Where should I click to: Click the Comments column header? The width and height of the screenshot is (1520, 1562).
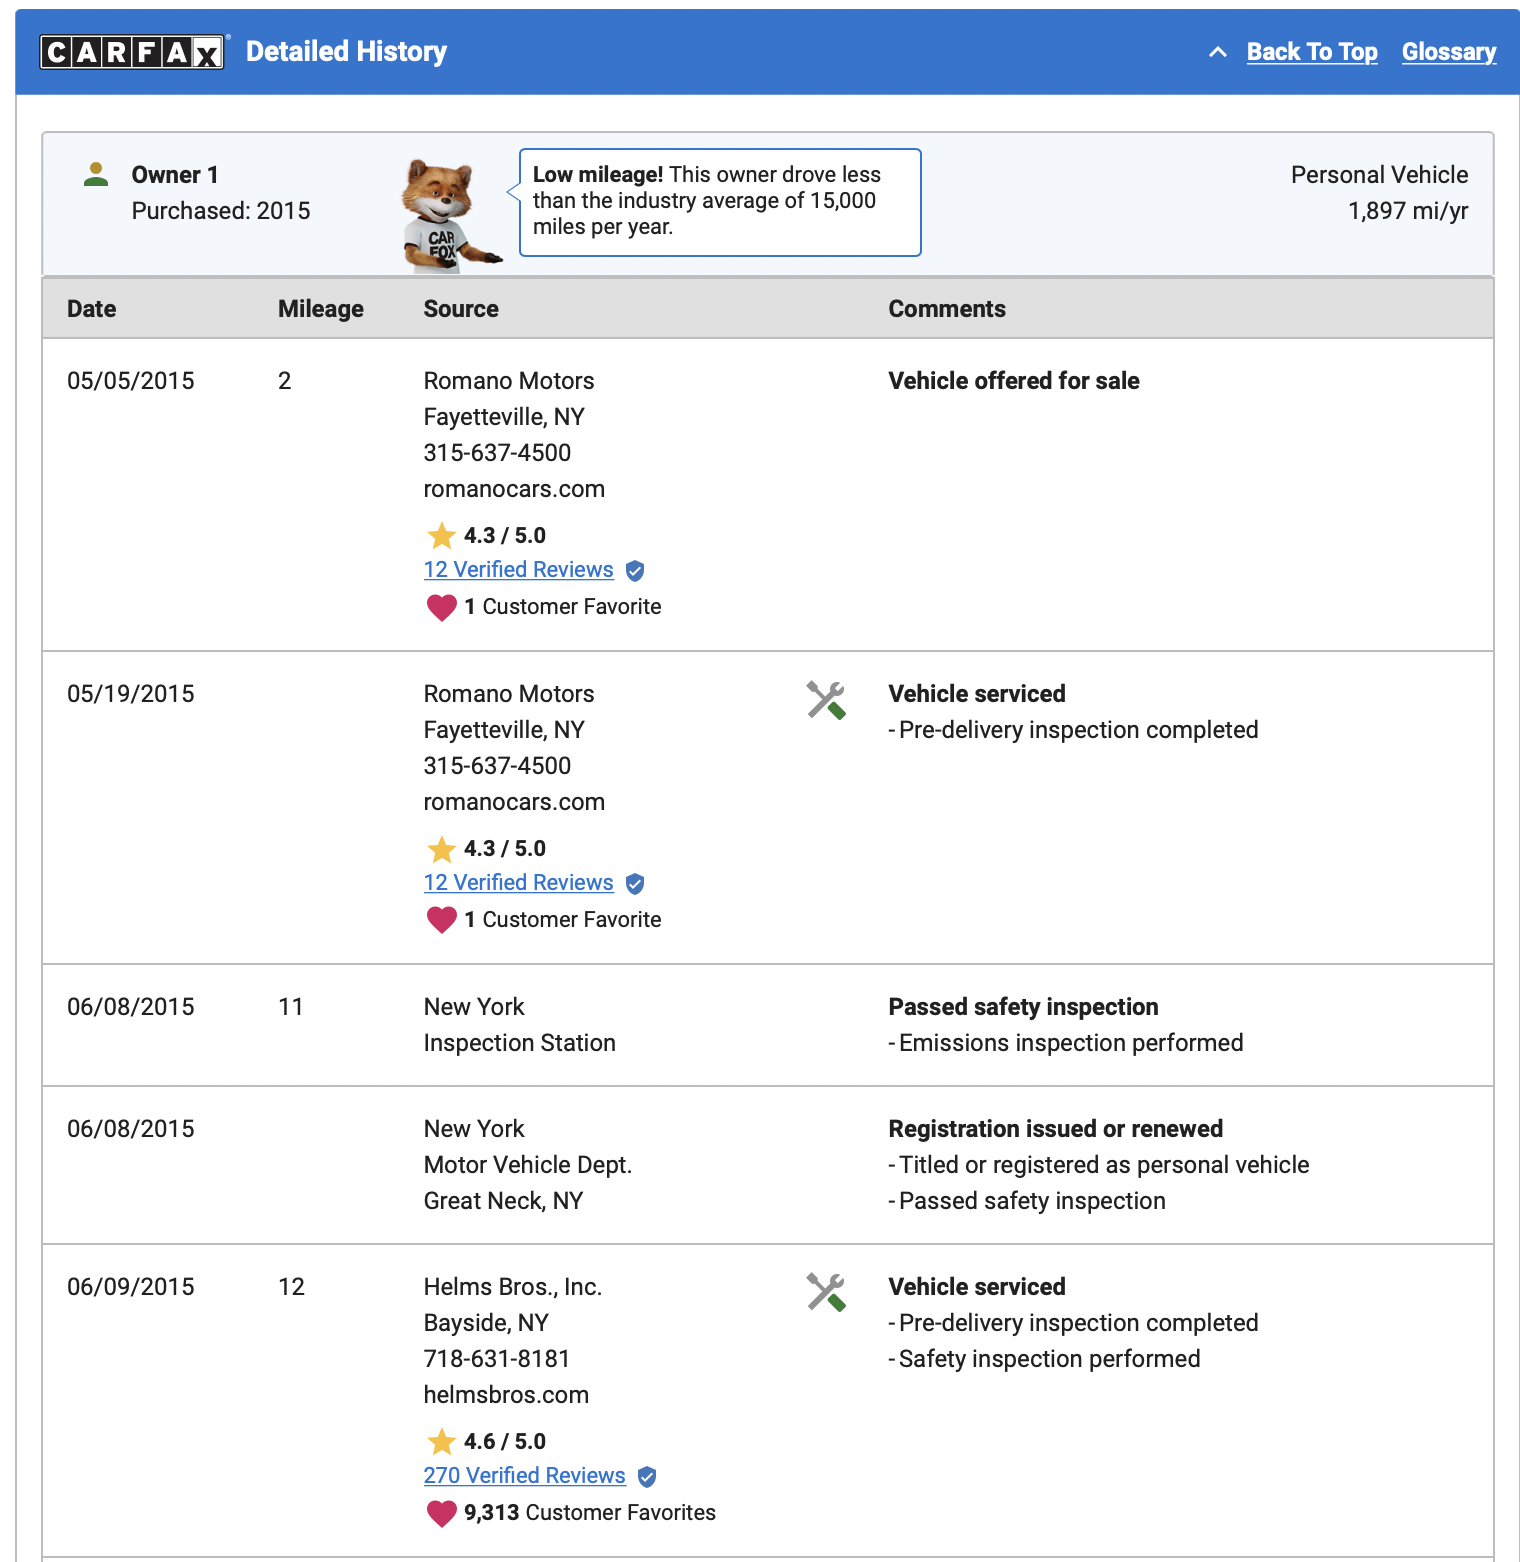pyautogui.click(x=947, y=309)
